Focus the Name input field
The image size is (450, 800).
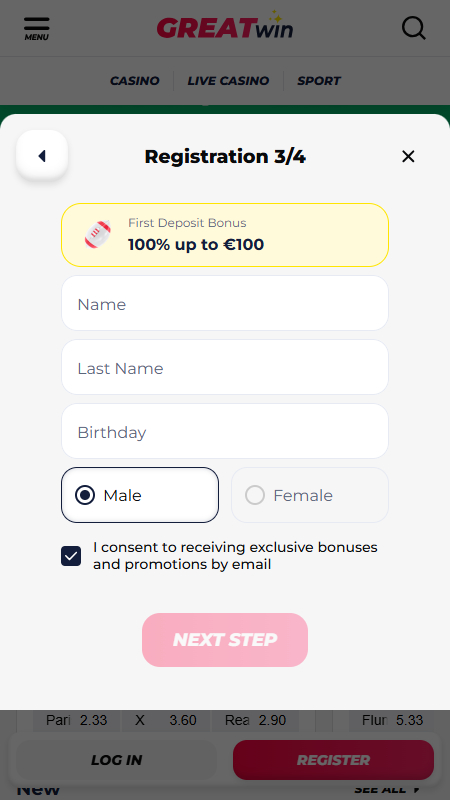[225, 303]
